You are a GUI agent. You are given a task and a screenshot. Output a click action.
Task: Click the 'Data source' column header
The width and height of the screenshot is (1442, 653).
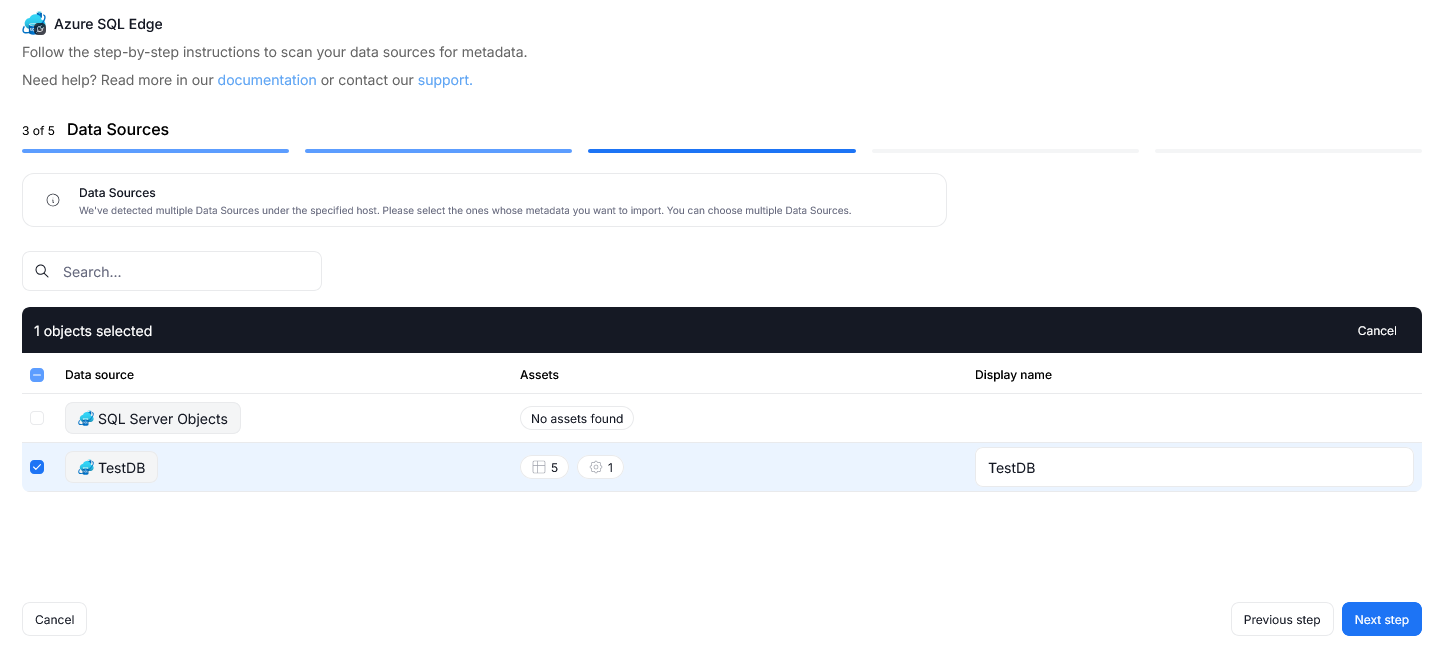pos(99,375)
